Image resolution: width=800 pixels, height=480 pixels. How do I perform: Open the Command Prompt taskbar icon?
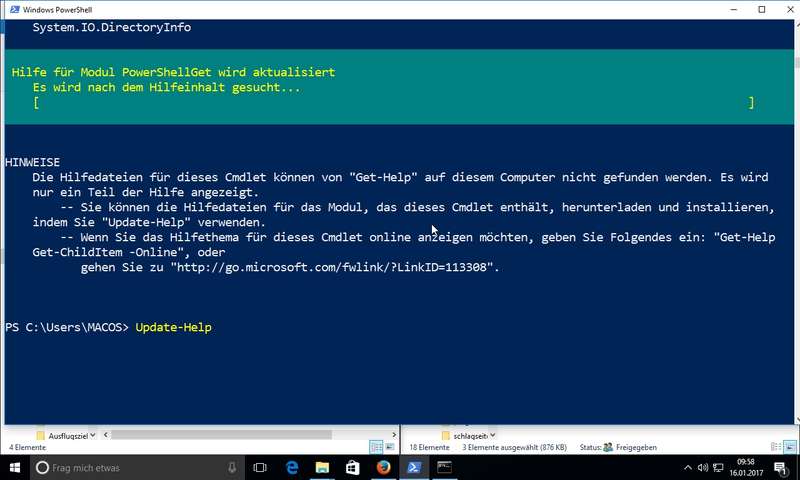pyautogui.click(x=444, y=467)
